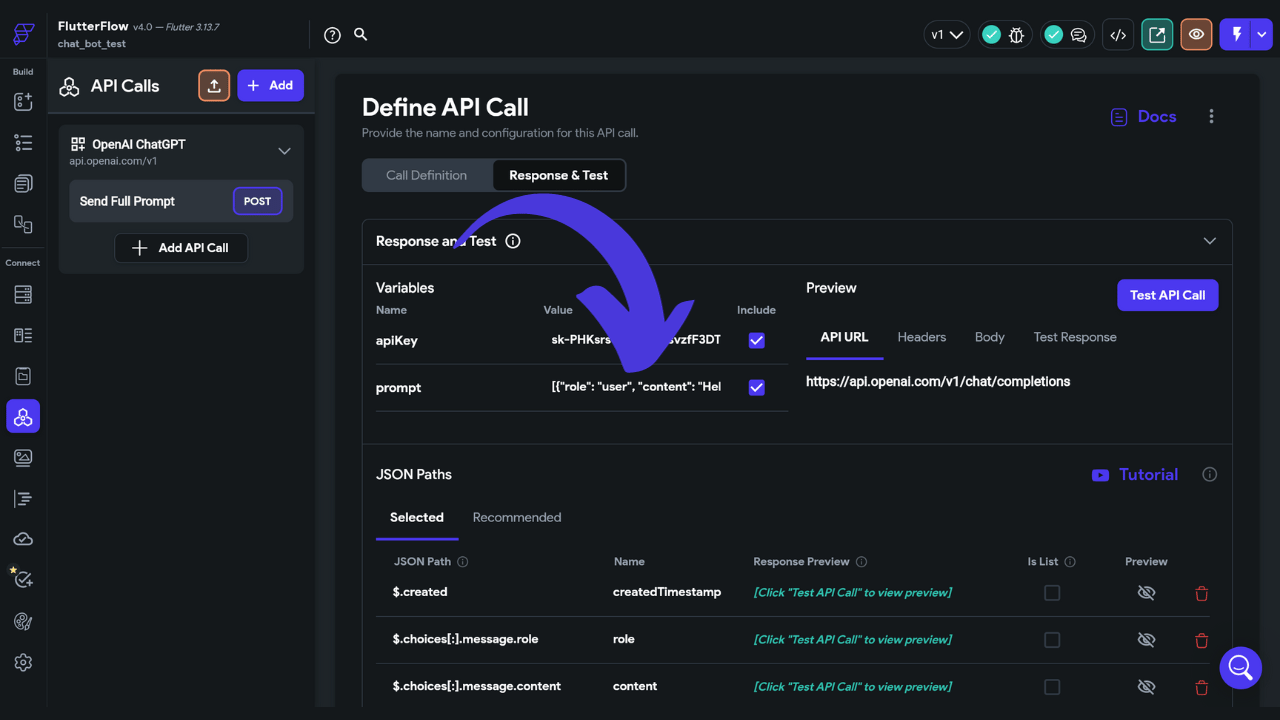Image resolution: width=1280 pixels, height=720 pixels.
Task: Open the JSON Paths Tutorial link
Action: pos(1135,475)
